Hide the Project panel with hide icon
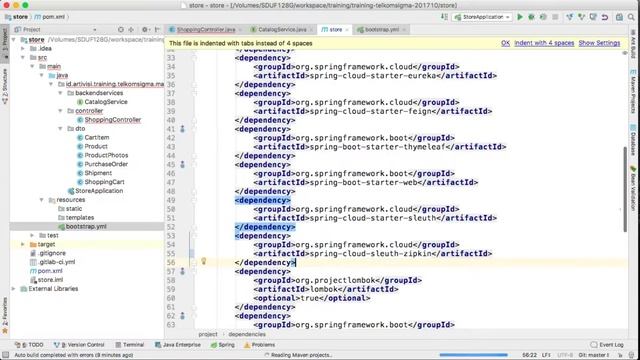This screenshot has width=640, height=360. (x=158, y=30)
